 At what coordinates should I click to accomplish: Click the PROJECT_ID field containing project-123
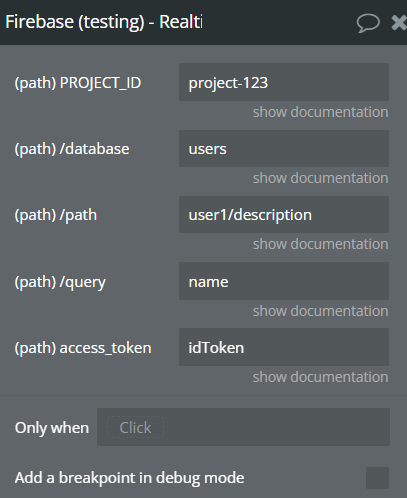click(284, 82)
